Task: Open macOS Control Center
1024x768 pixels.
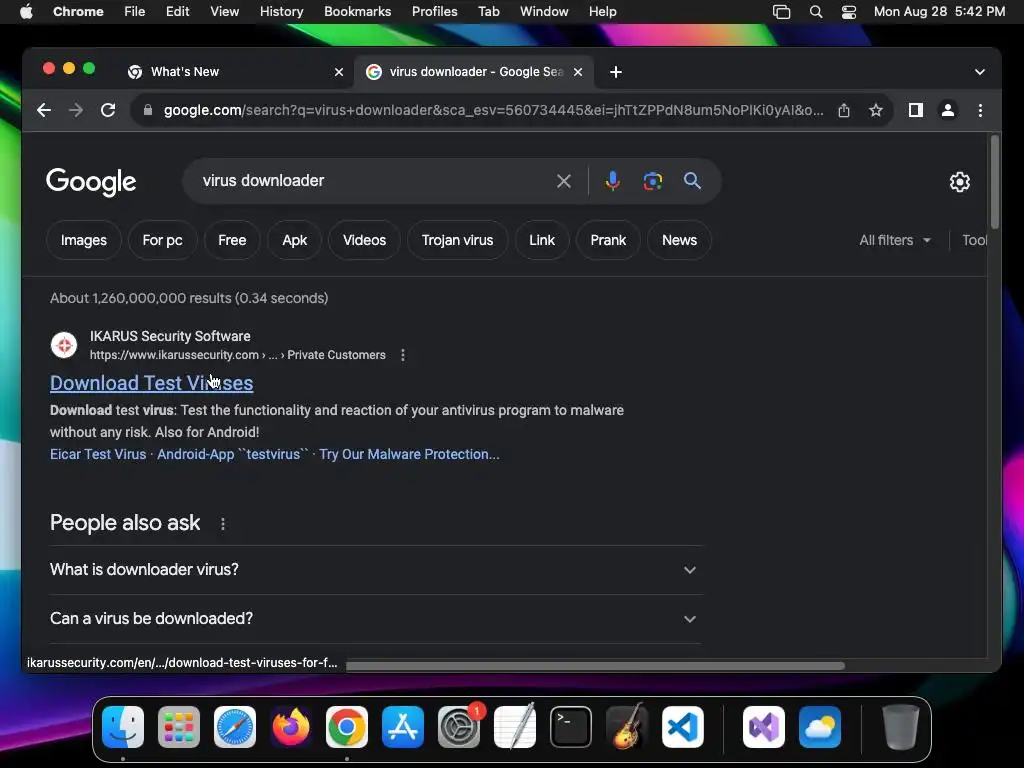Action: click(x=848, y=12)
